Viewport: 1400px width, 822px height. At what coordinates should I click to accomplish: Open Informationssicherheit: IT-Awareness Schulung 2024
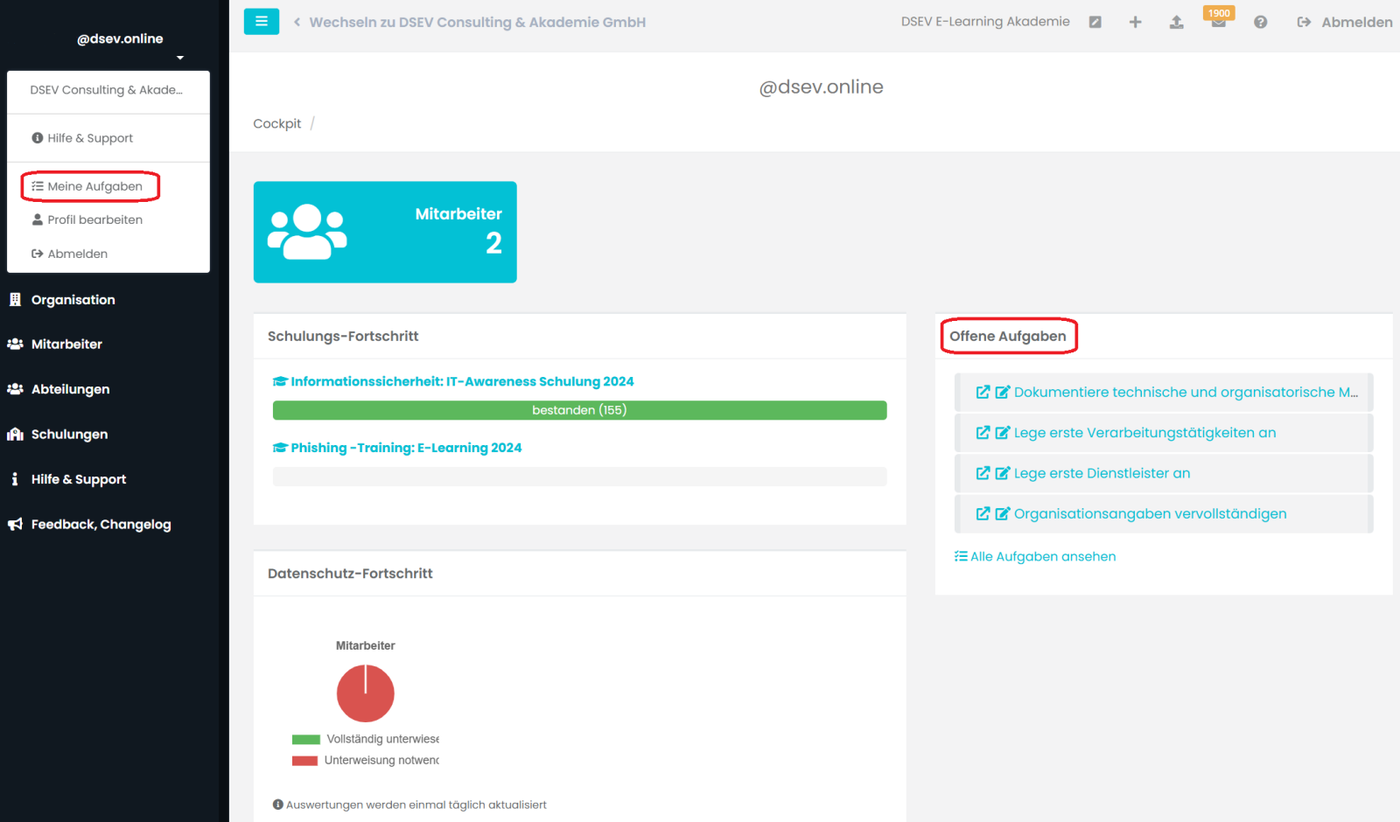pos(453,382)
